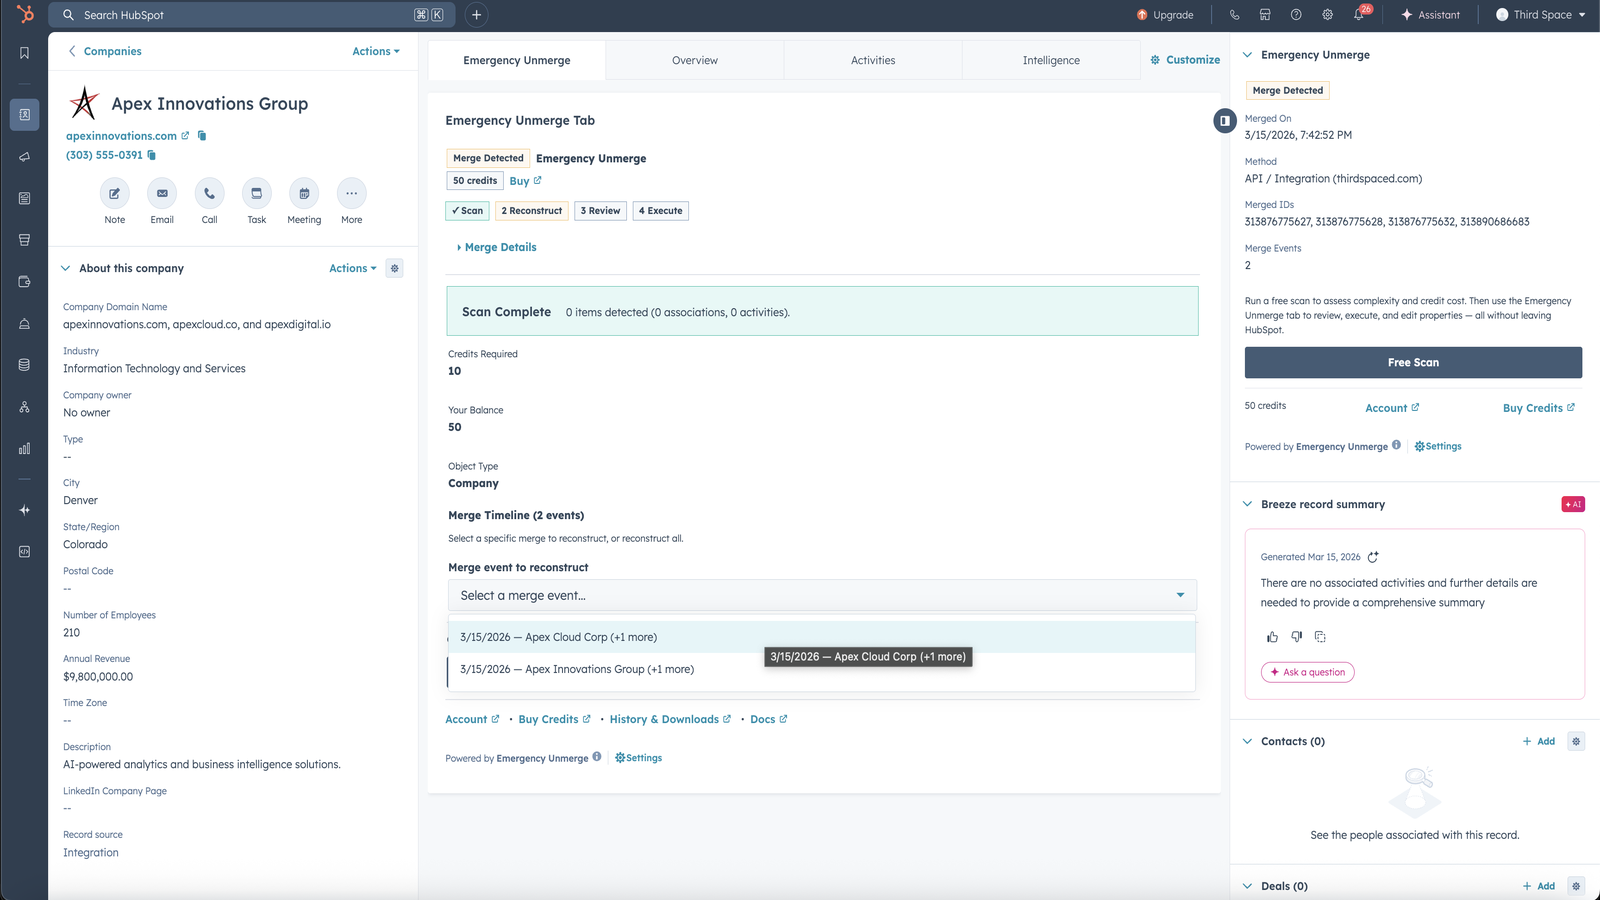Open the HubSpot Marketplace icon in top bar
This screenshot has height=900, width=1600.
point(1265,14)
